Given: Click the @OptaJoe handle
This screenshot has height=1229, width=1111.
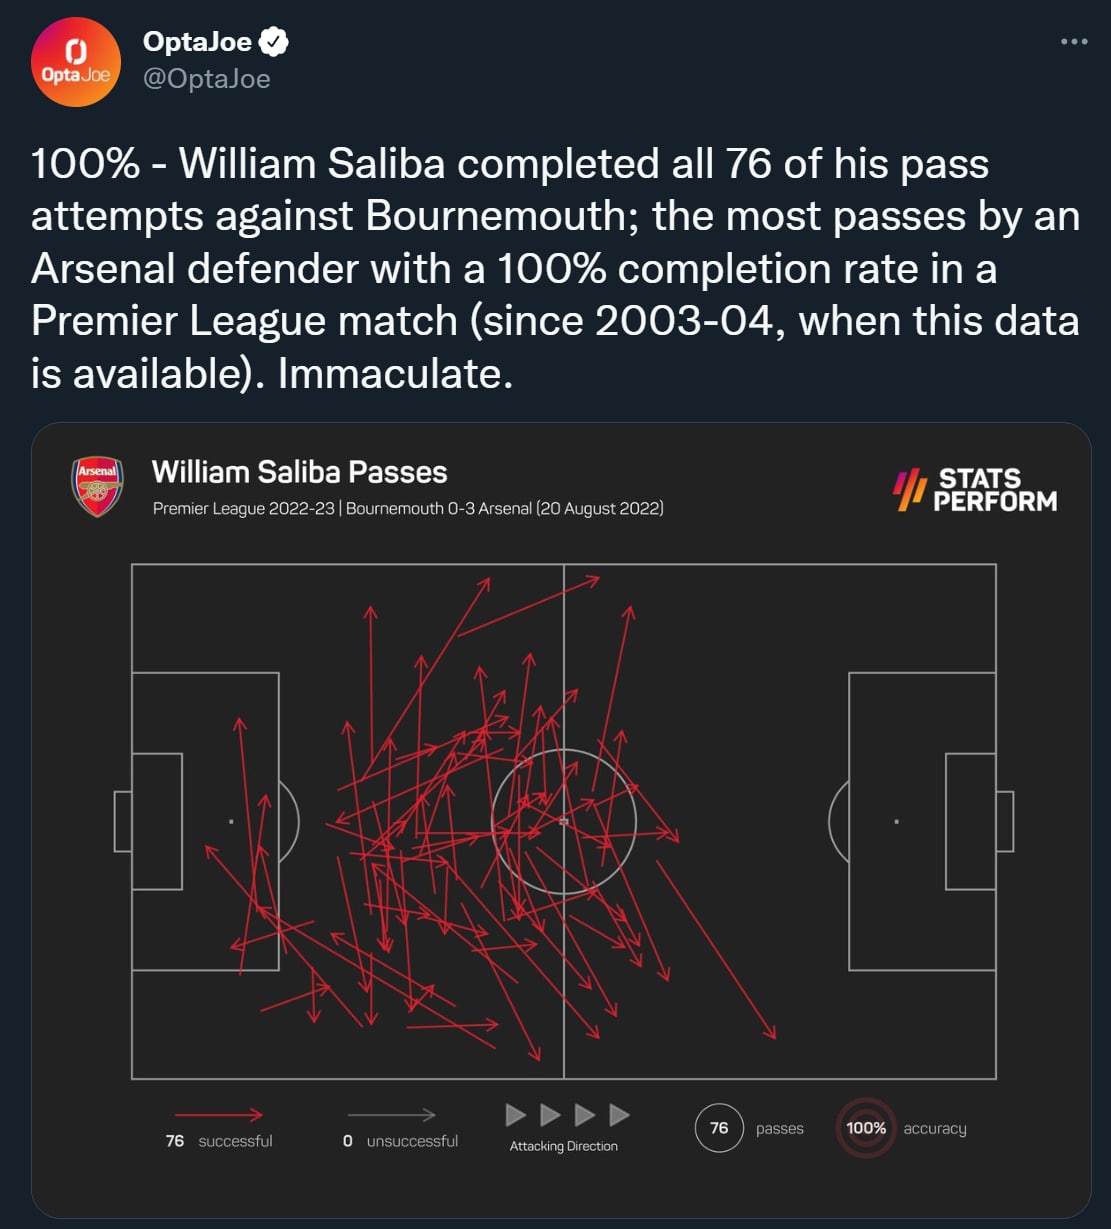Looking at the screenshot, I should (207, 79).
